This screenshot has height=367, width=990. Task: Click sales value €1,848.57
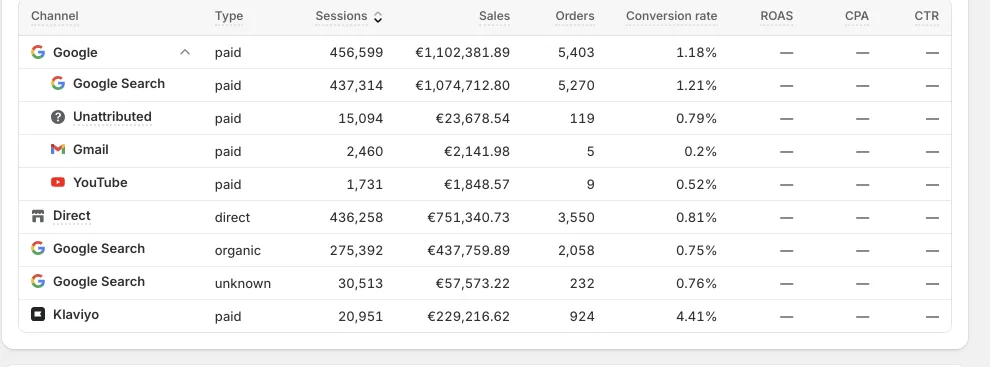pyautogui.click(x=477, y=184)
